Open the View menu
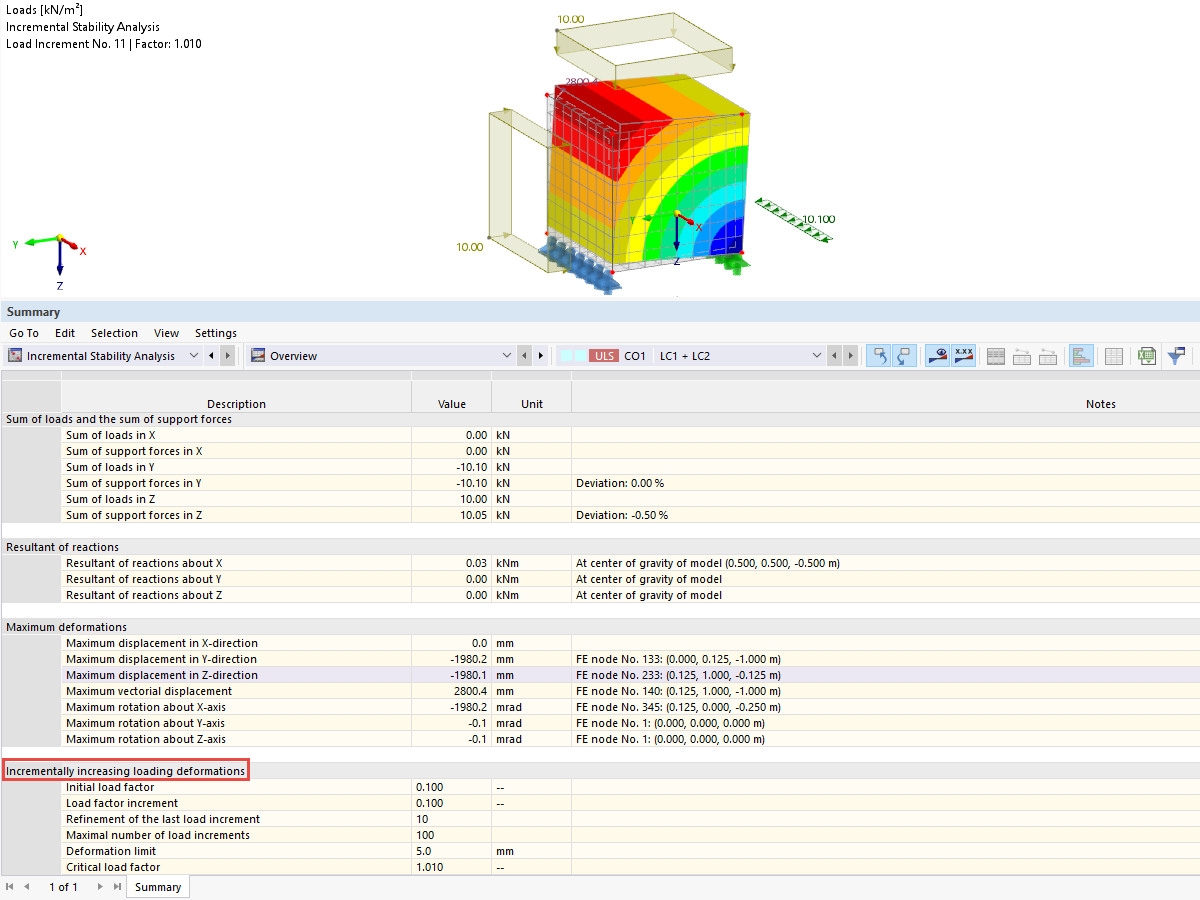This screenshot has height=900, width=1200. pos(166,333)
